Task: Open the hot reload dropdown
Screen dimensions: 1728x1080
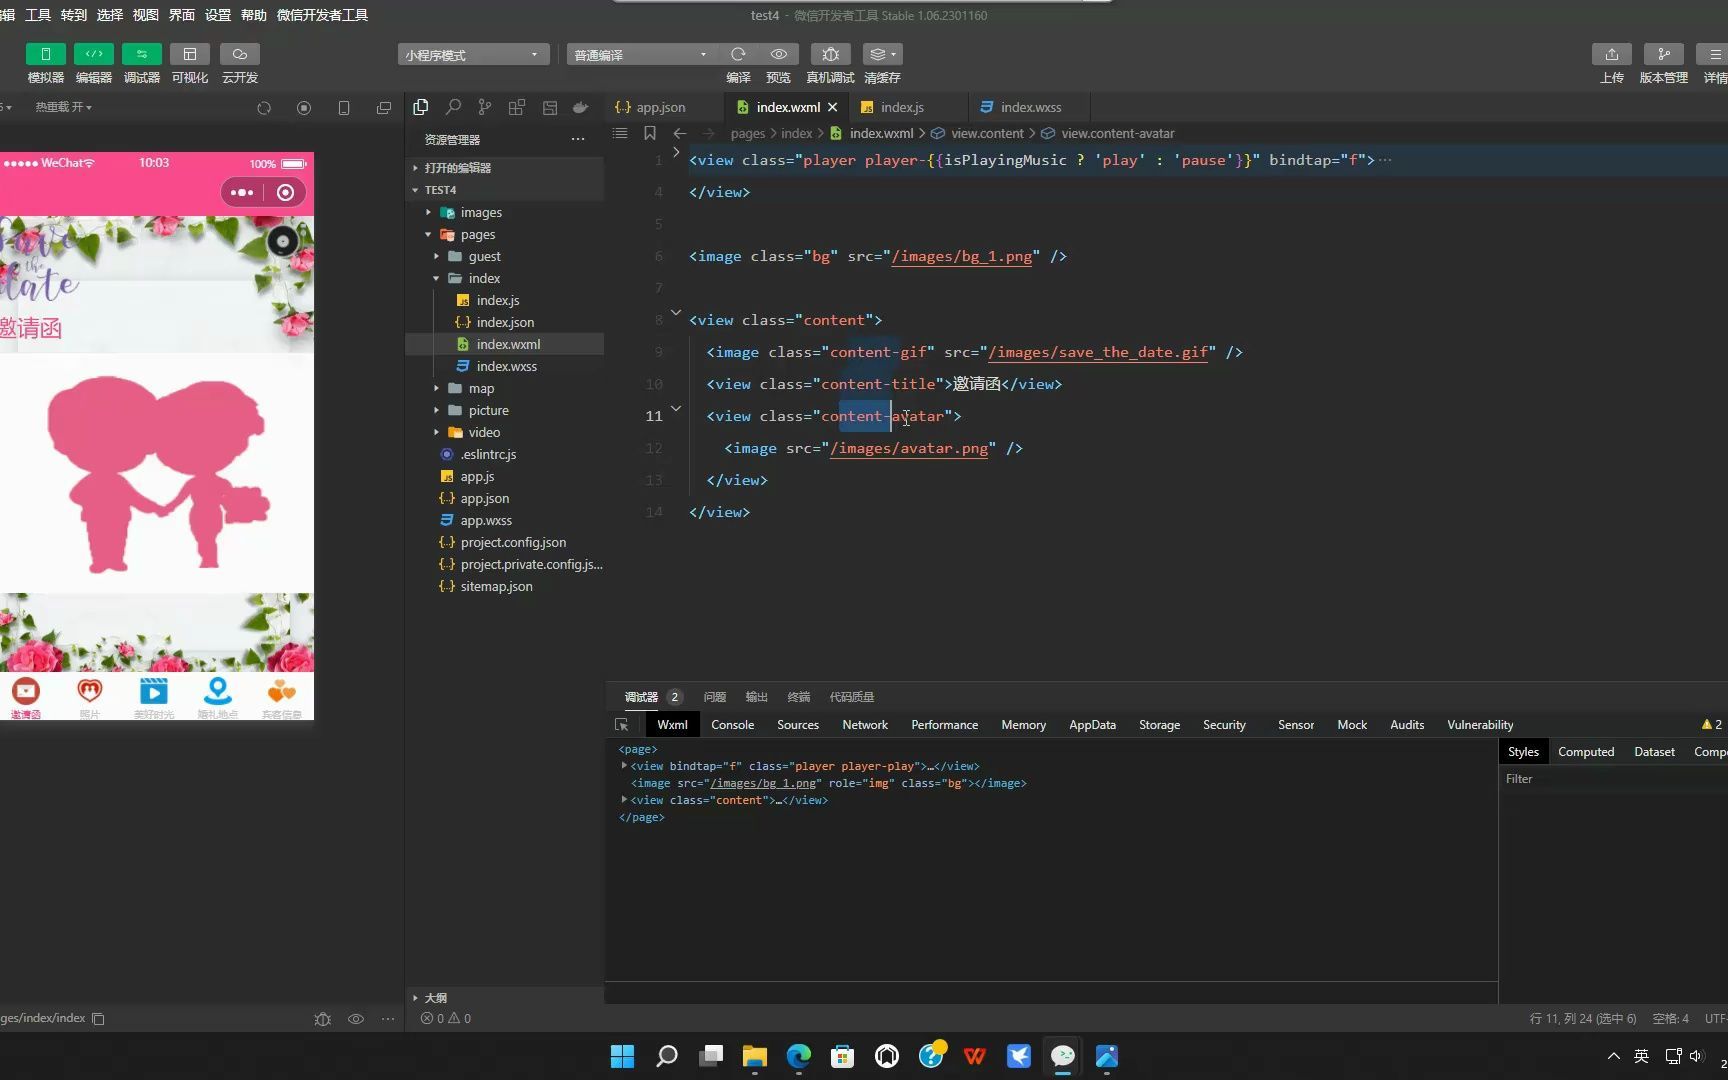Action: tap(63, 107)
